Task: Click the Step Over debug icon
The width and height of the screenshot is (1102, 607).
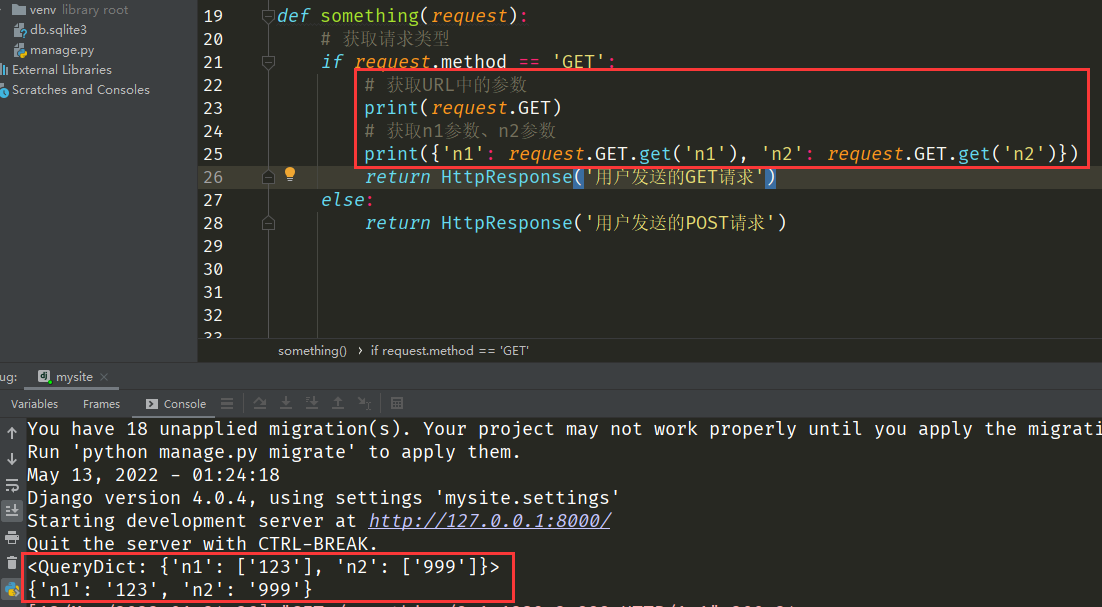Action: [260, 404]
